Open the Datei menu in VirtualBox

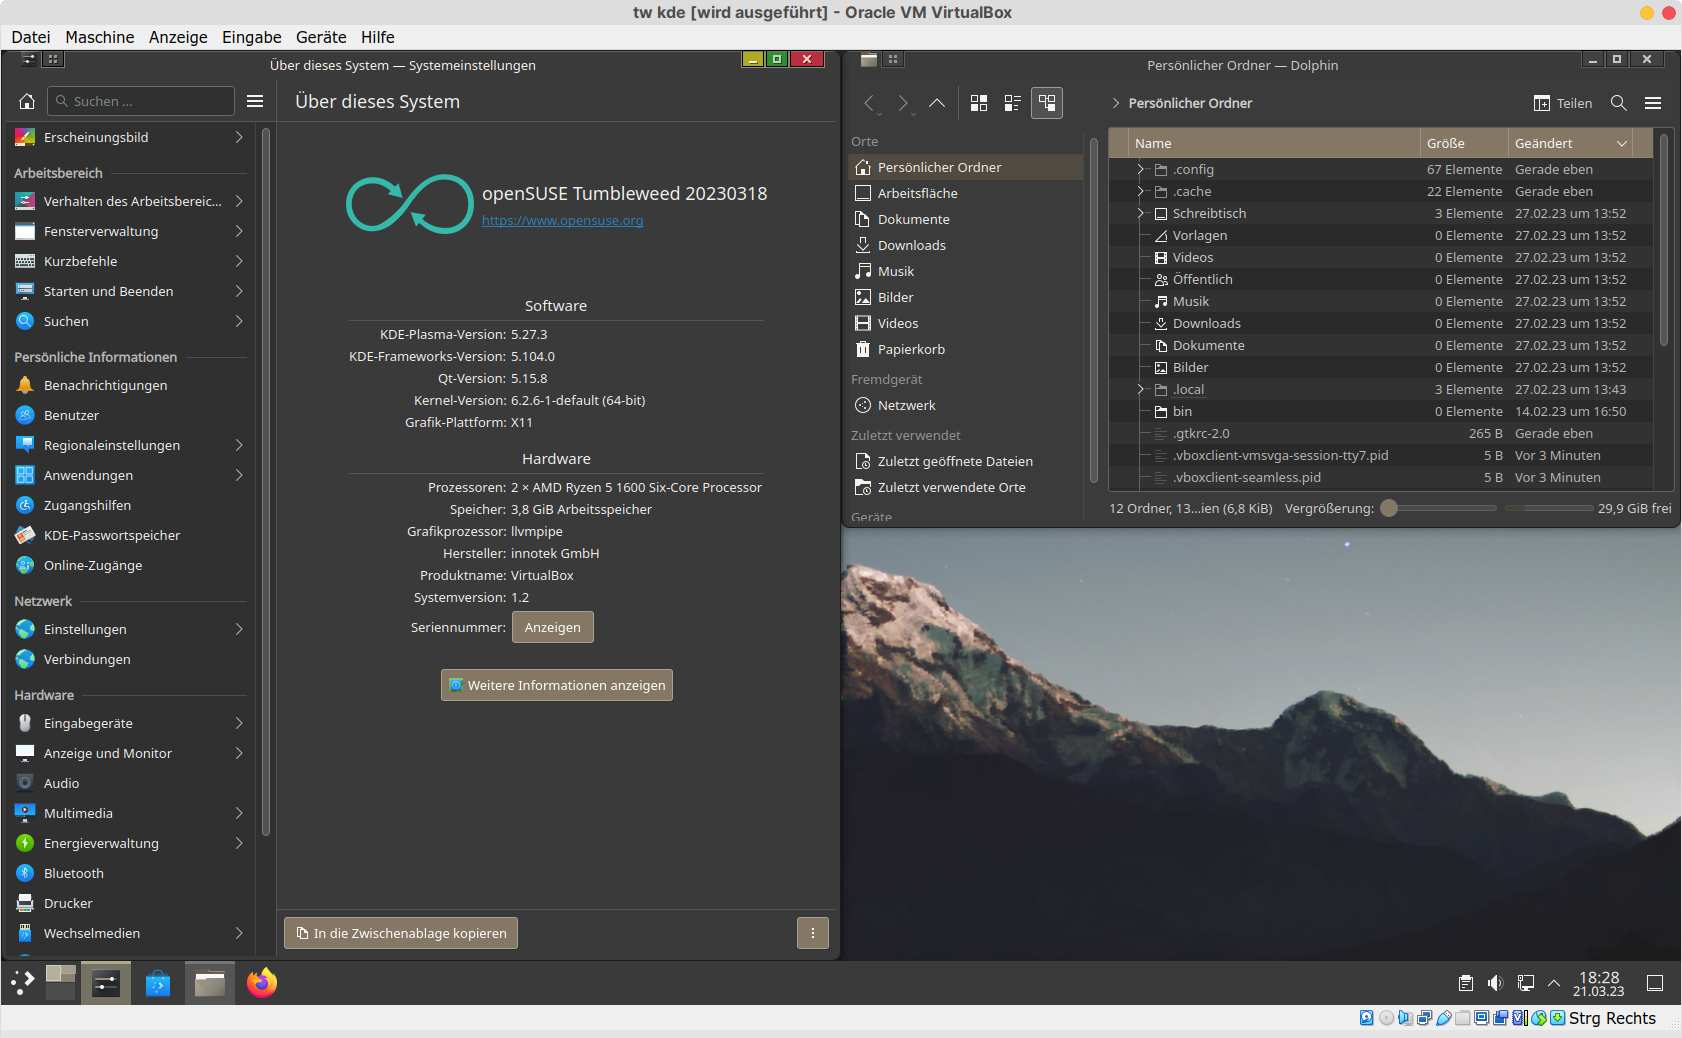31,37
